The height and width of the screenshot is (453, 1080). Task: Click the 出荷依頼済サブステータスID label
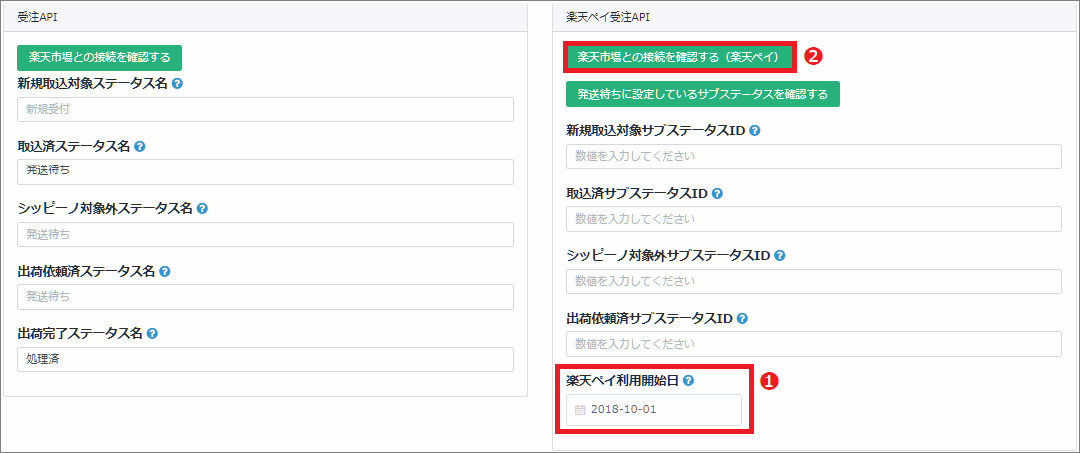[650, 319]
